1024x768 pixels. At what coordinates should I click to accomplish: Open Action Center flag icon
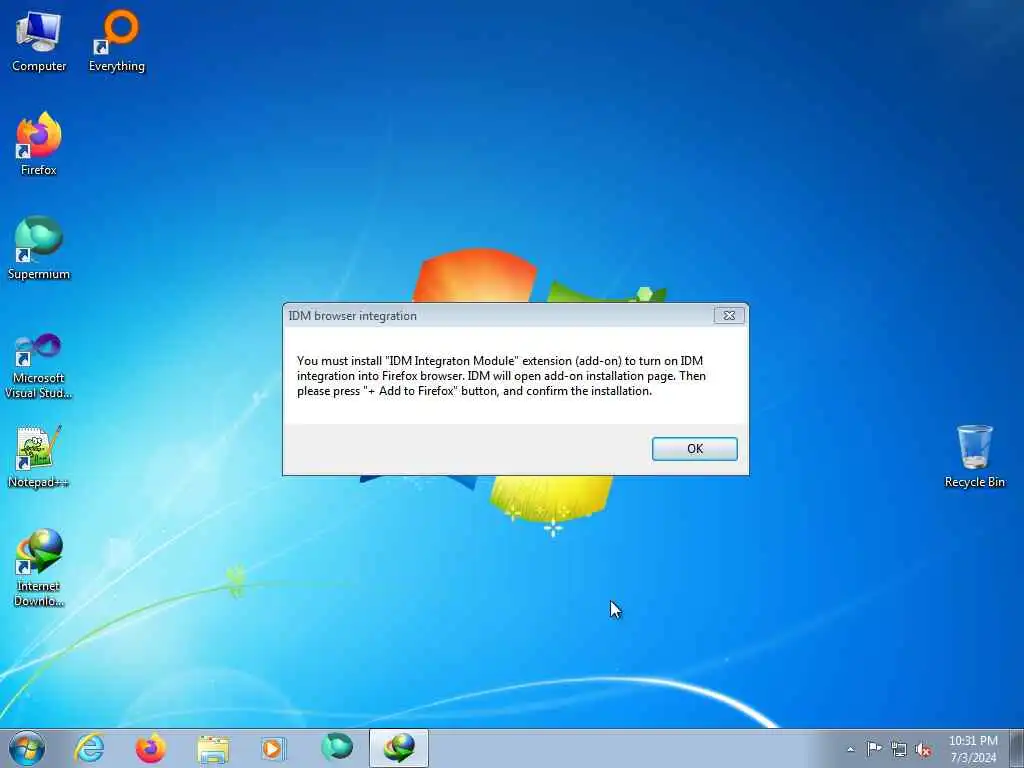point(874,749)
